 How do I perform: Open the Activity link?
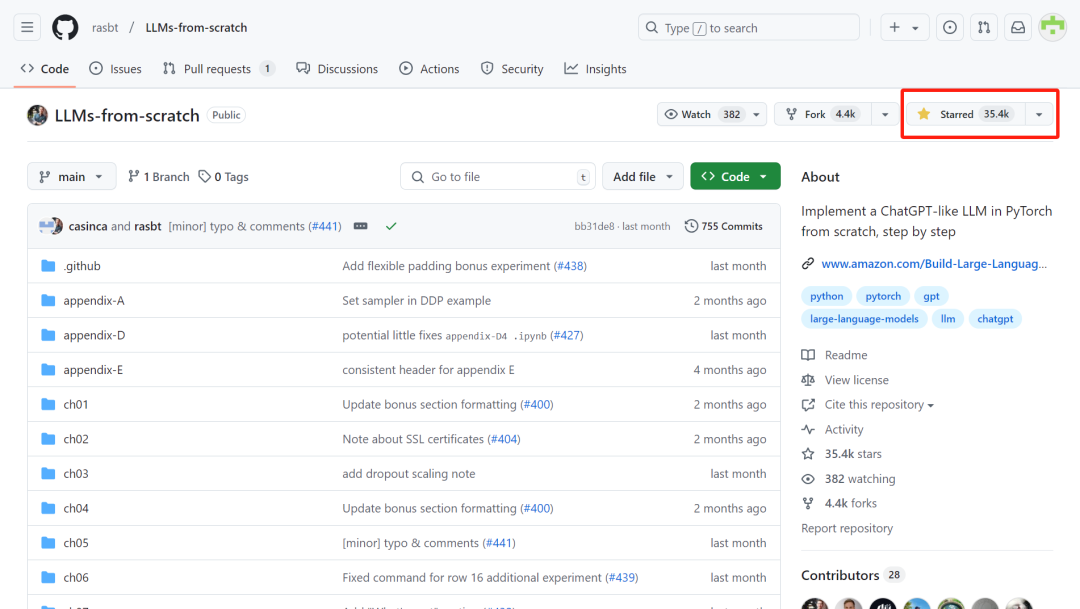coord(844,429)
